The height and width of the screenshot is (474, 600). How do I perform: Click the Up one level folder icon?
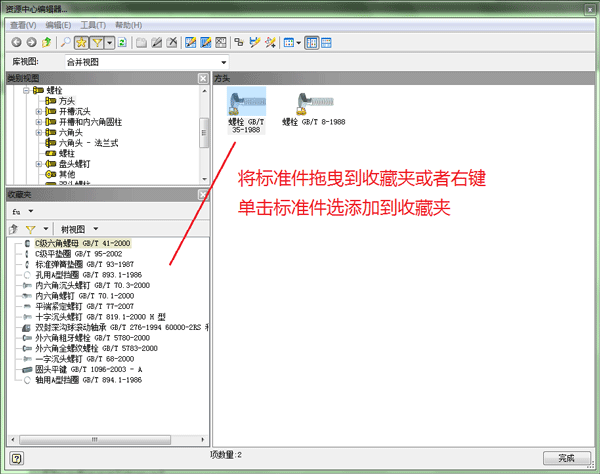[47, 42]
